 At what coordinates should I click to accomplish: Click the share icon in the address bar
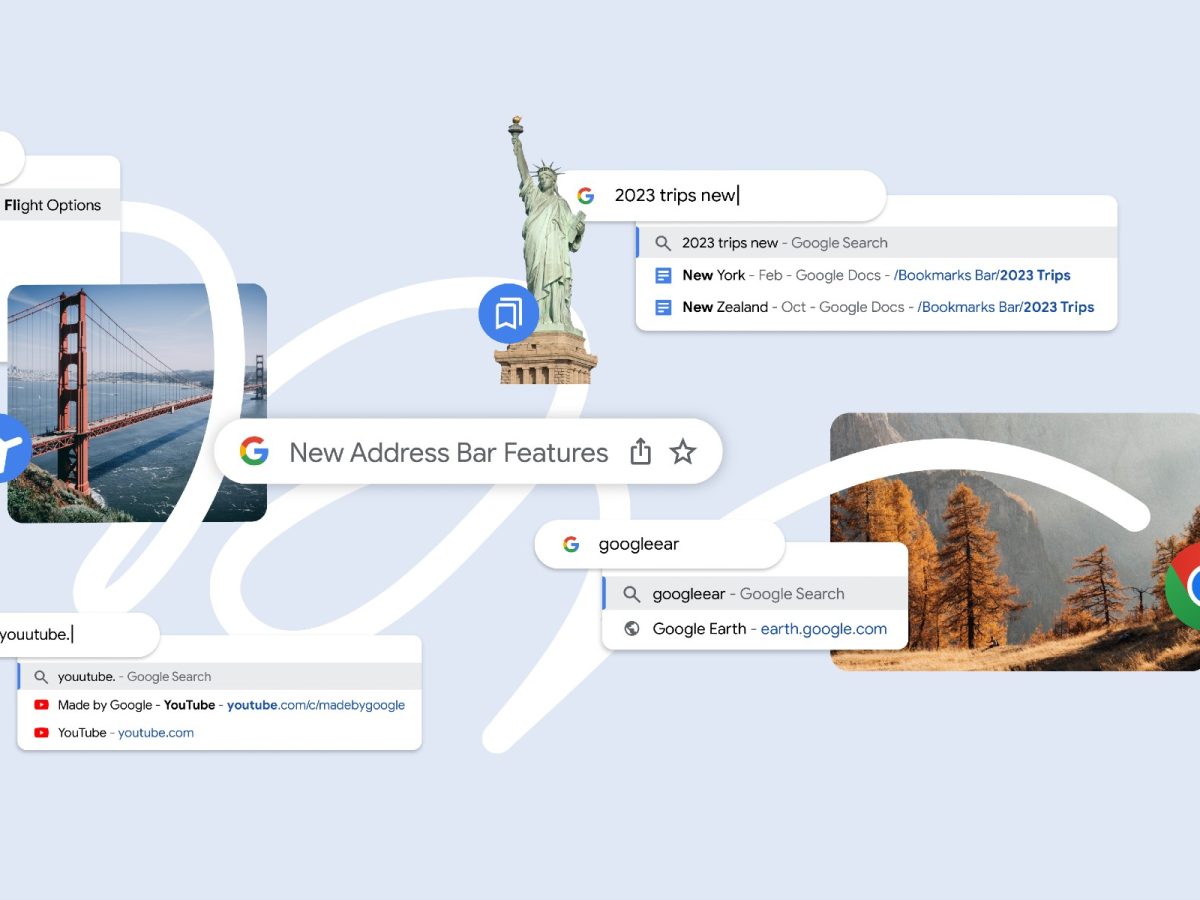tap(641, 452)
